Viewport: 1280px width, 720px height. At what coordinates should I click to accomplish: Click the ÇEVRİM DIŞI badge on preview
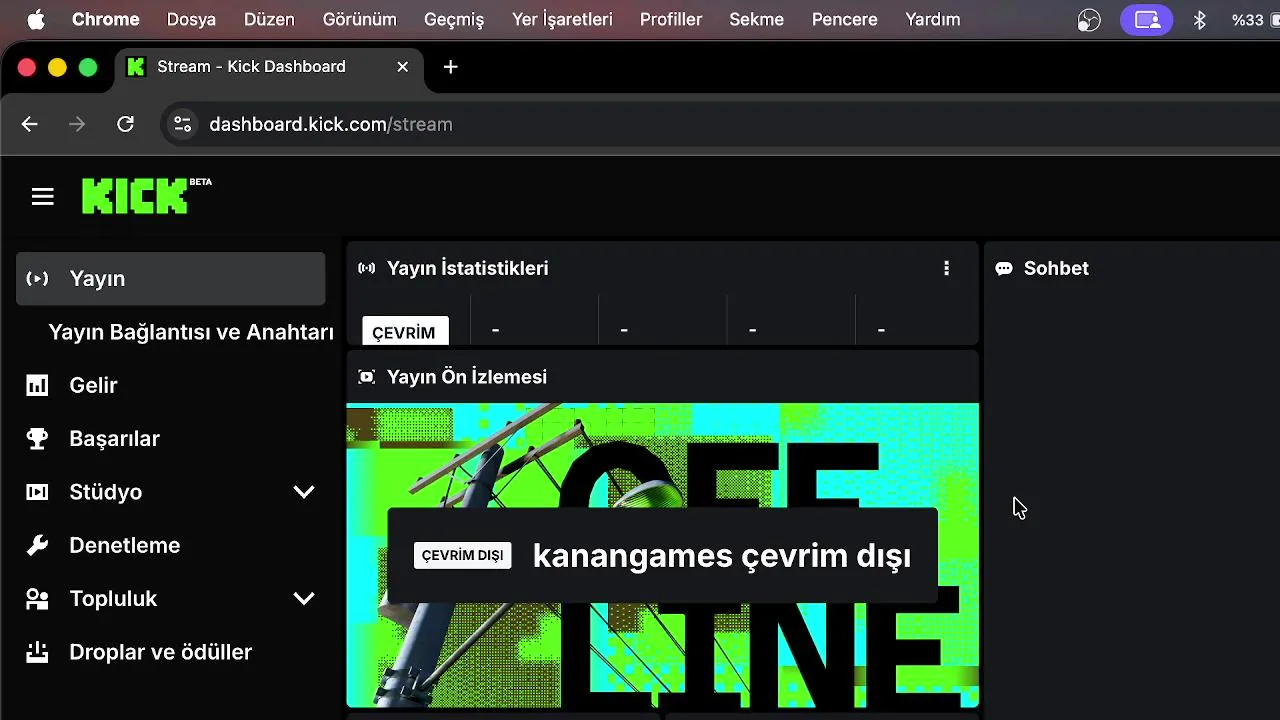point(462,555)
